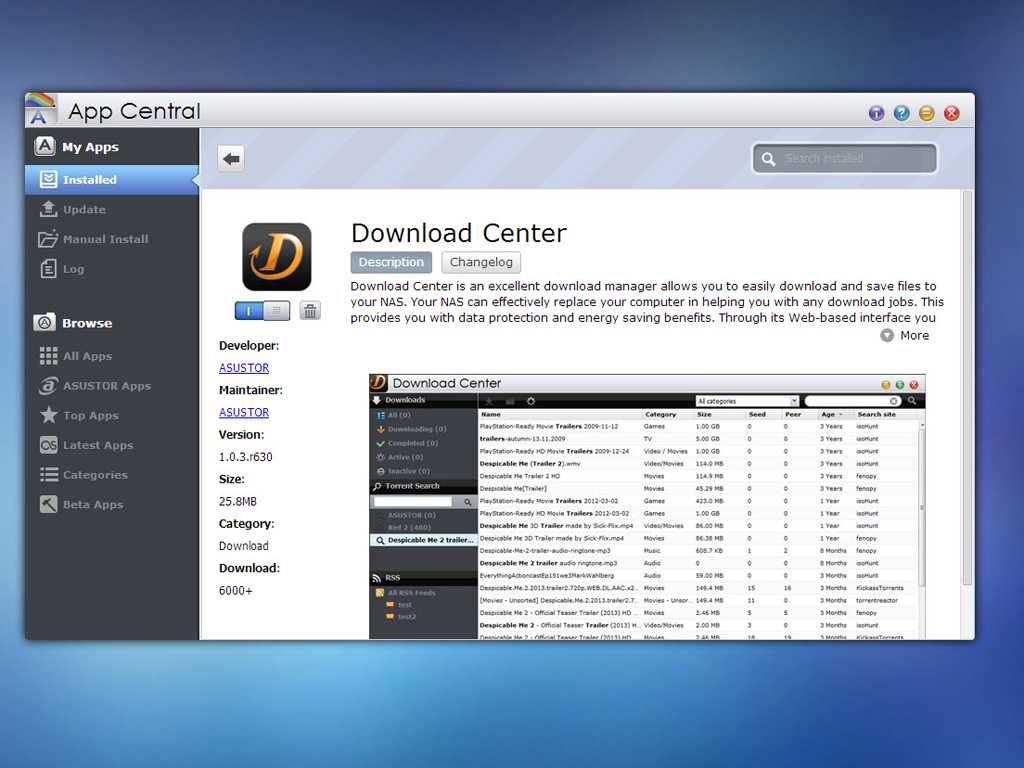
Task: Click the Browse header icon
Action: click(44, 322)
